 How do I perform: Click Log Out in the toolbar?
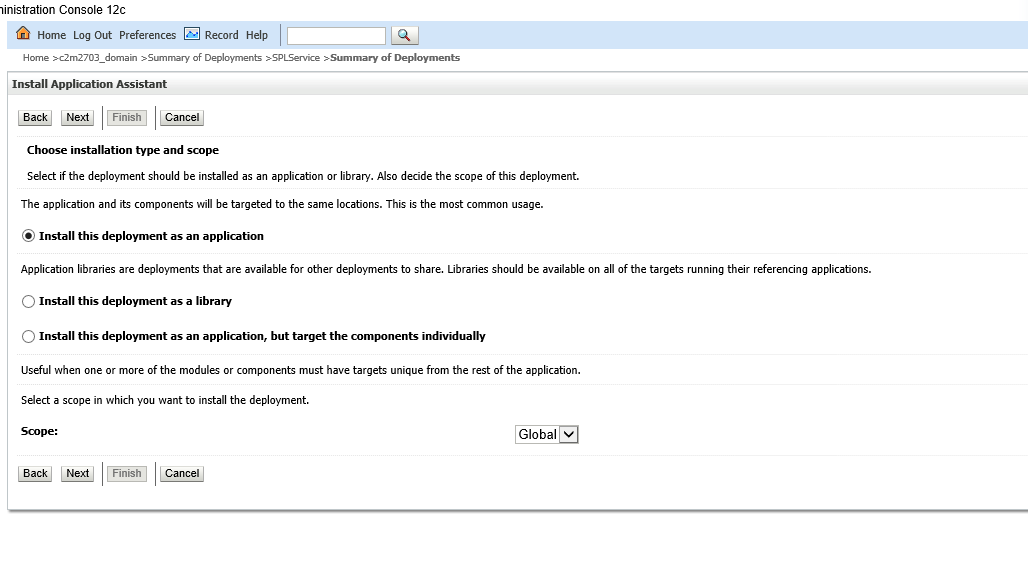(x=92, y=35)
